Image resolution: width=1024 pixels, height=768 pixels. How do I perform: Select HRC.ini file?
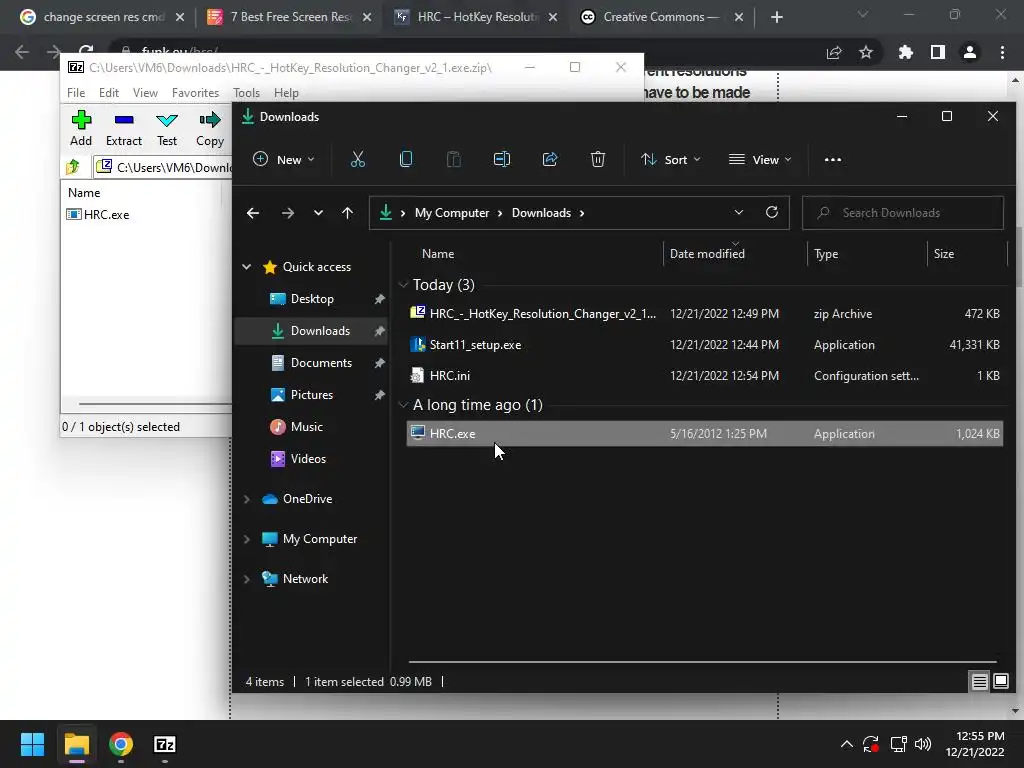[x=705, y=376]
